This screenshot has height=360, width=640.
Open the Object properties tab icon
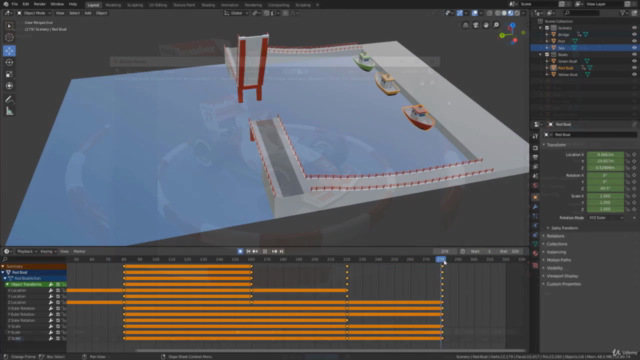535,198
